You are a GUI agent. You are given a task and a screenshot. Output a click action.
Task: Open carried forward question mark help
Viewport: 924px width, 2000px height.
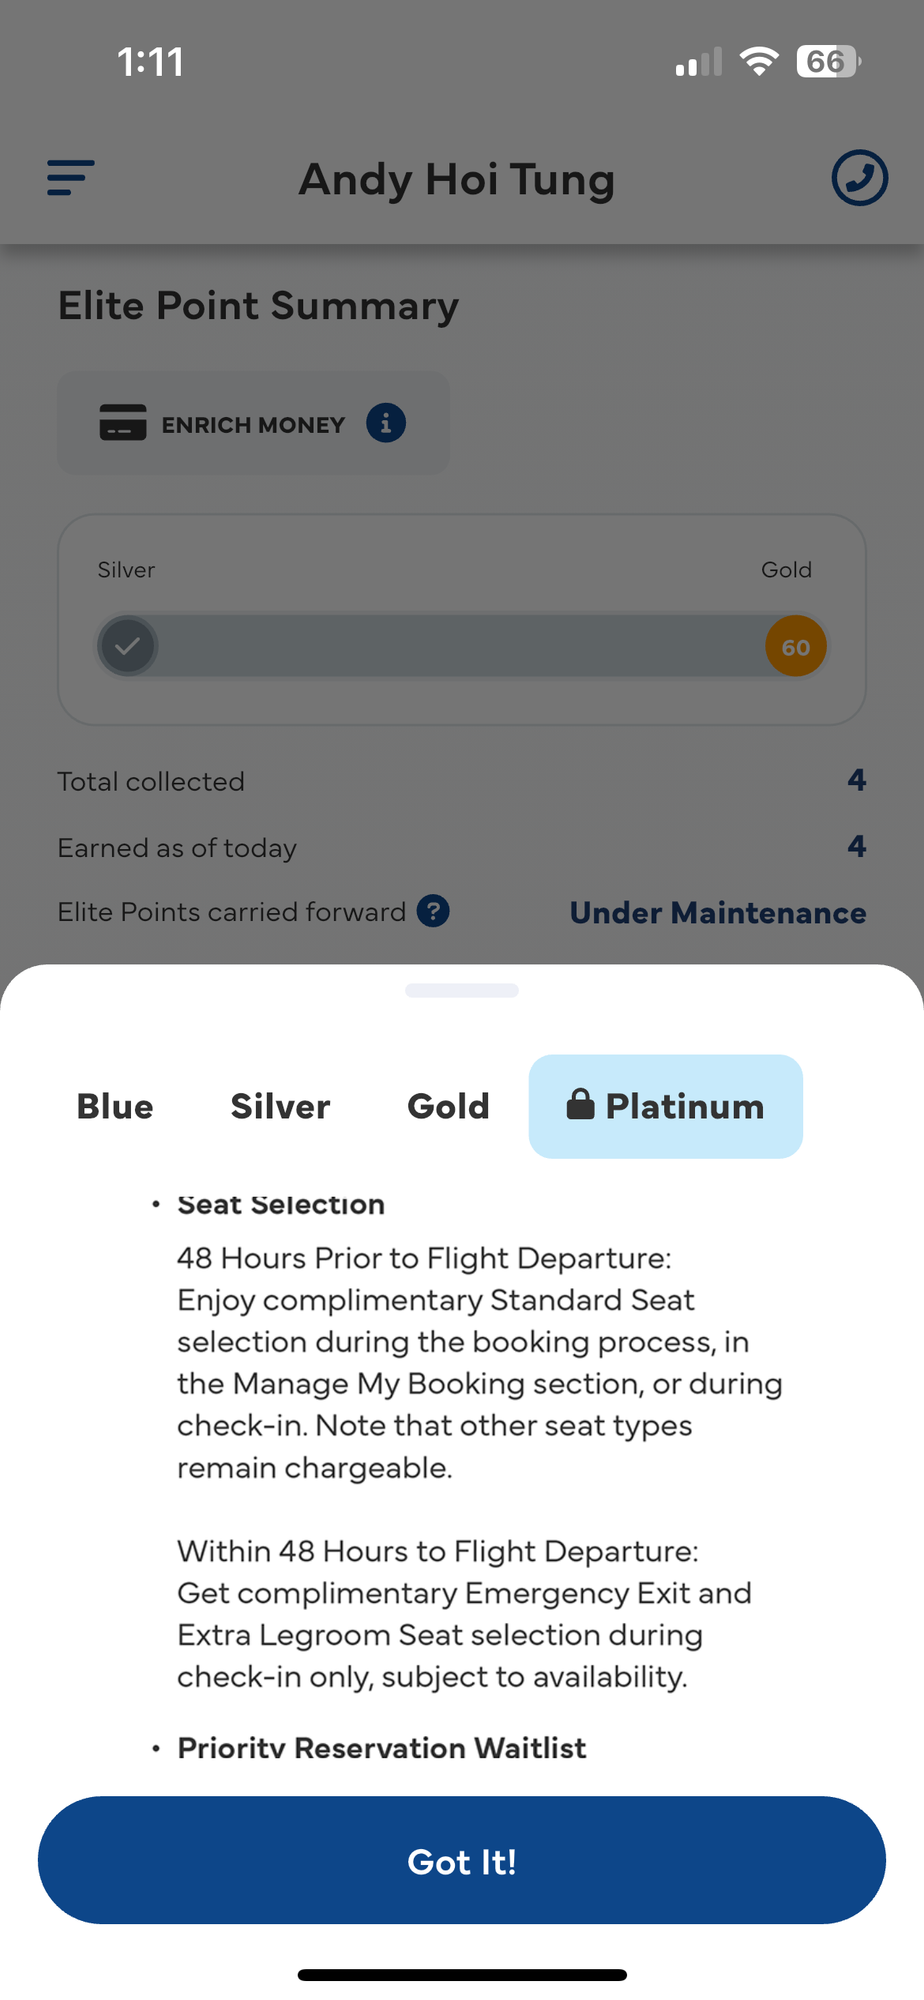tap(433, 911)
